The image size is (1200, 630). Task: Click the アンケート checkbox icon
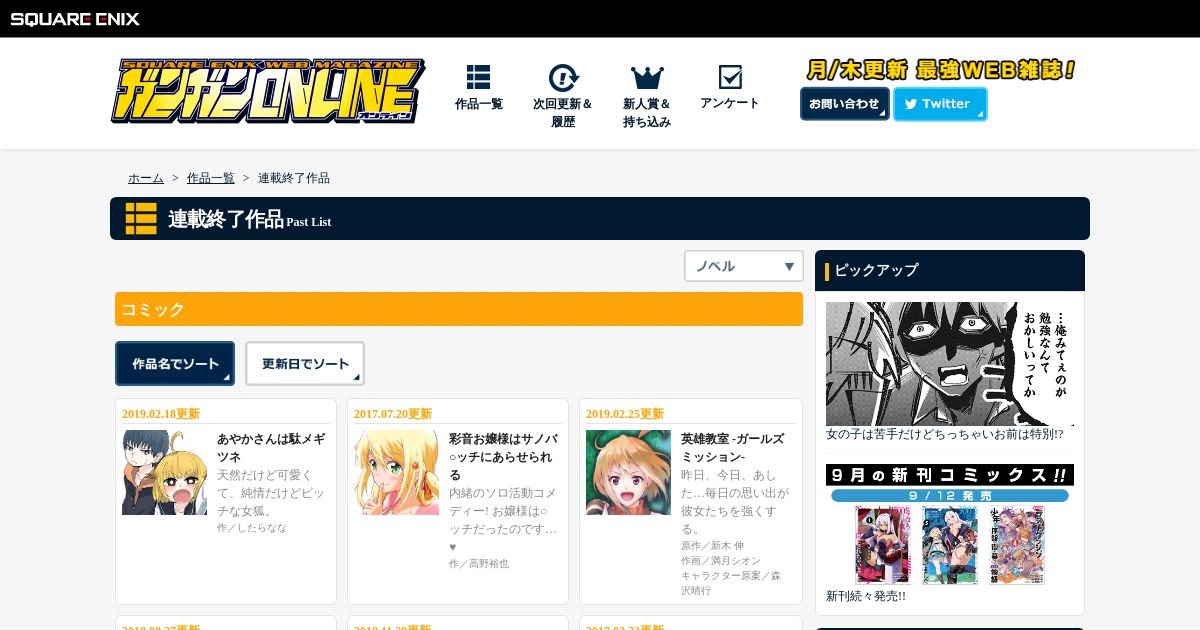[x=730, y=77]
